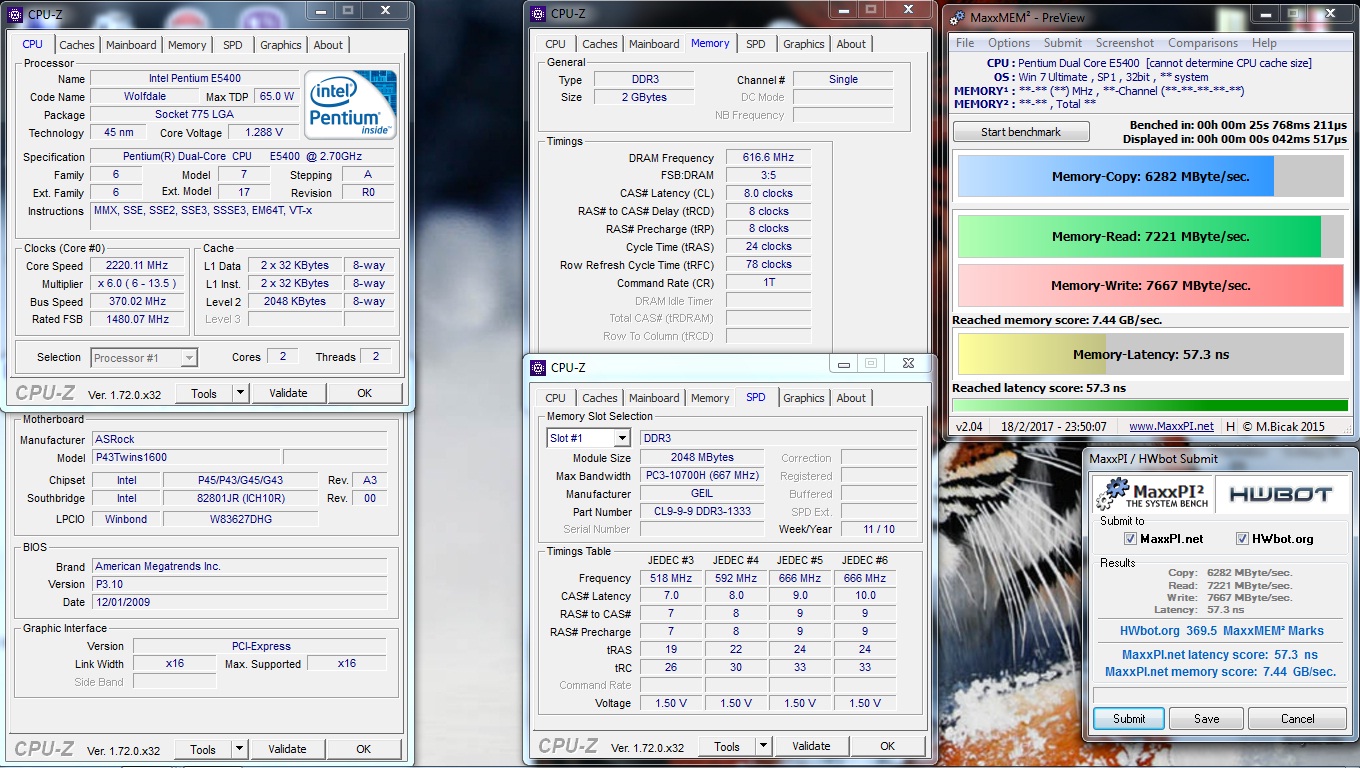Click Validate in CPU-Z processor window
This screenshot has height=768, width=1360.
288,393
